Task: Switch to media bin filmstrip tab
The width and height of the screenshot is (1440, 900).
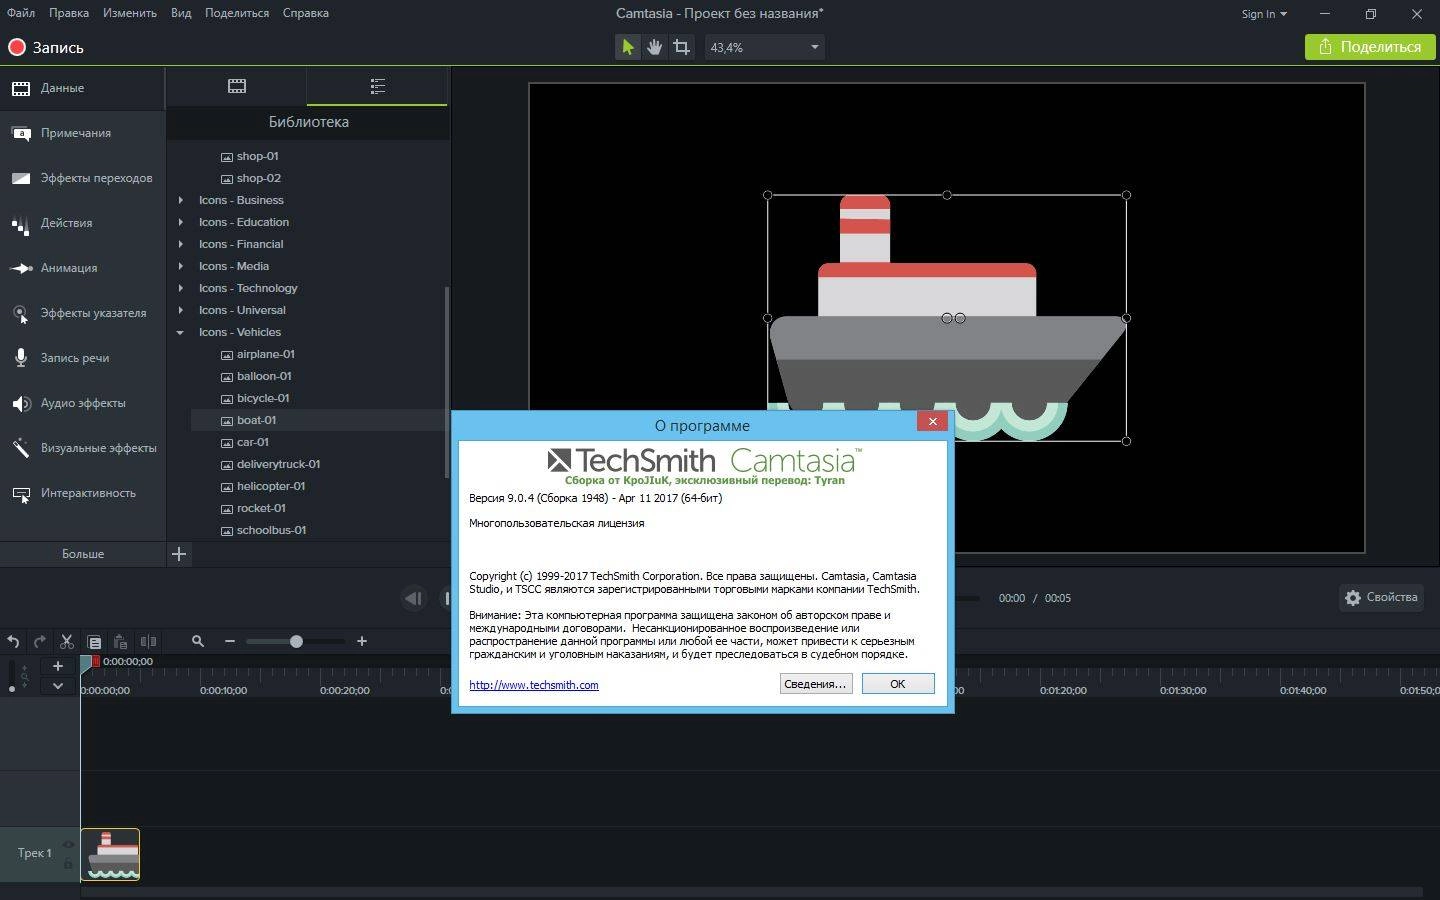Action: (237, 86)
